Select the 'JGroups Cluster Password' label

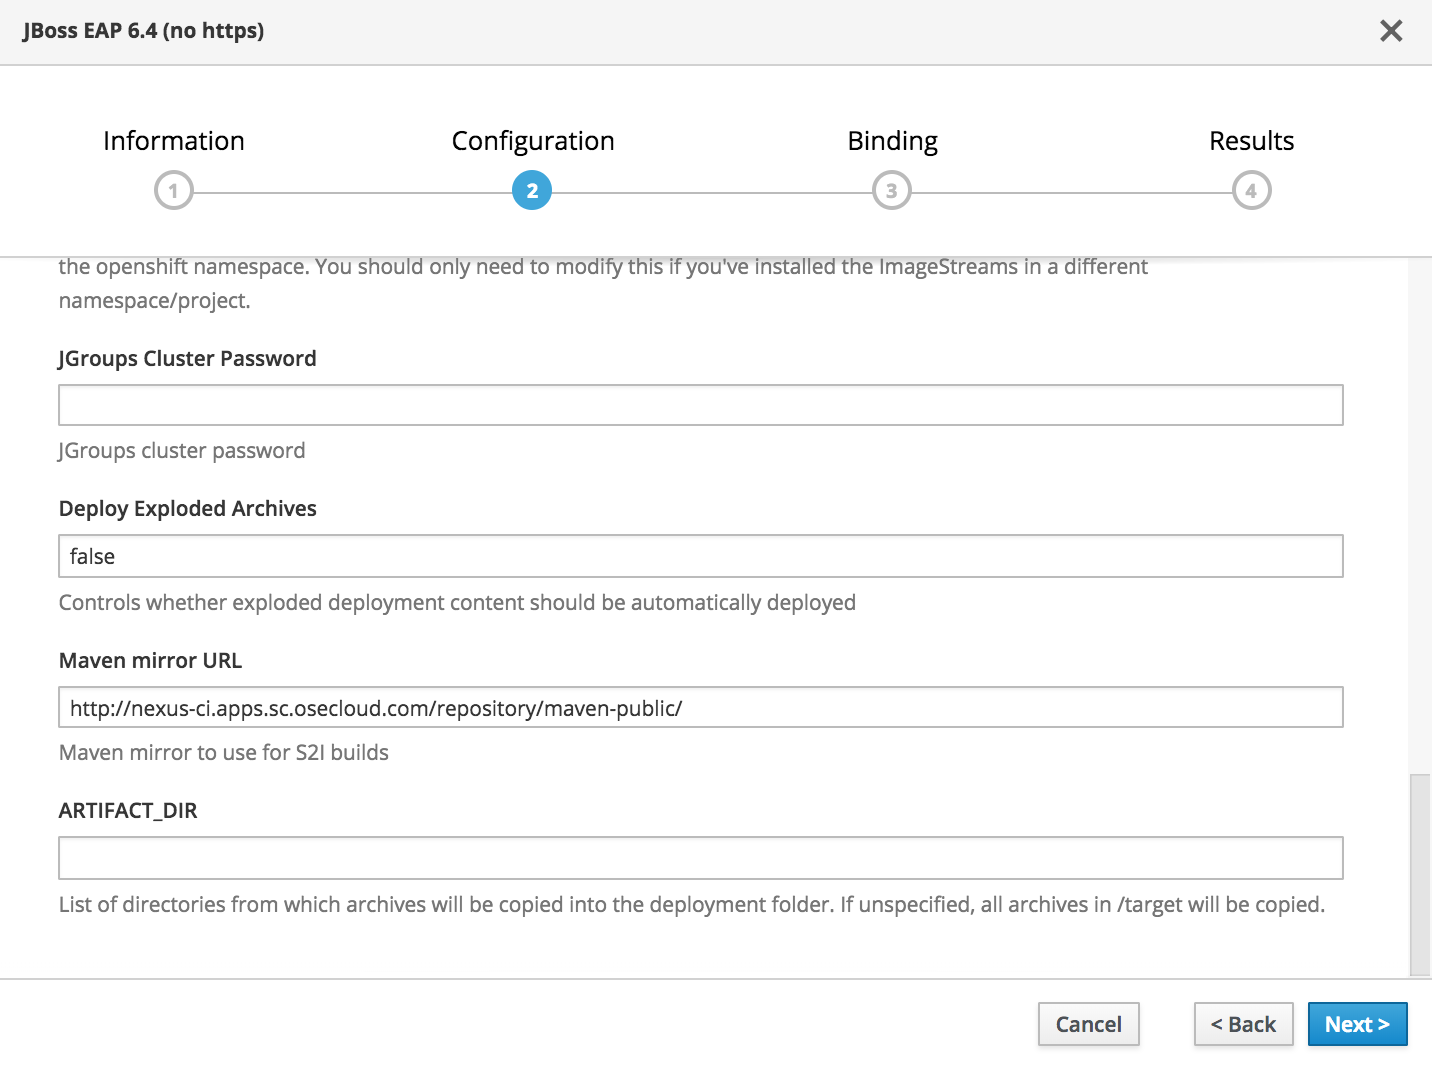pos(188,359)
